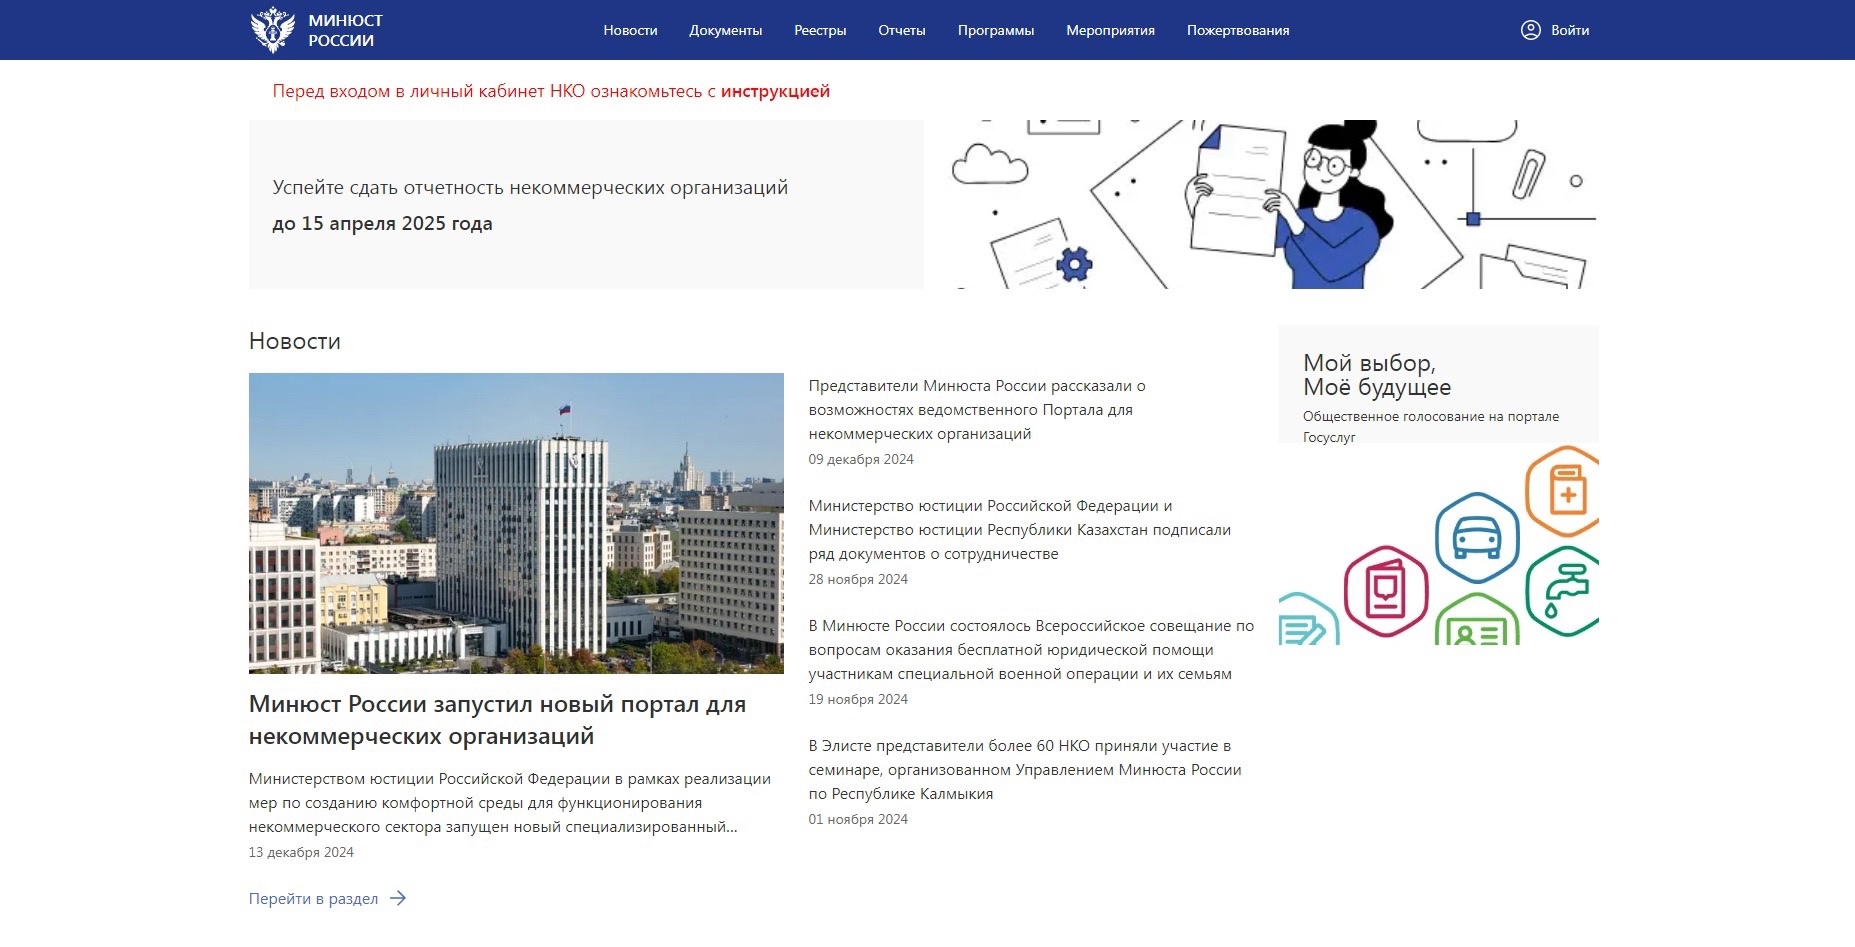Click the crimson passport hexagon icon

[1386, 591]
